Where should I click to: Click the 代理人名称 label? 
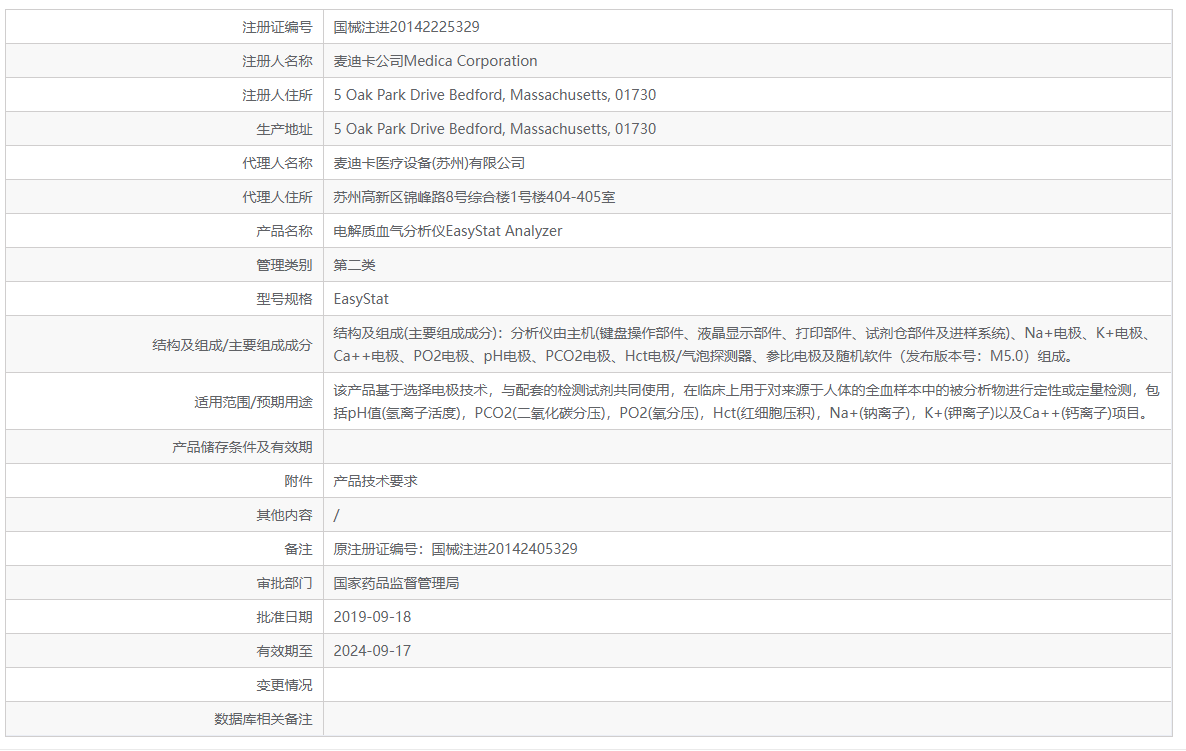click(x=277, y=163)
